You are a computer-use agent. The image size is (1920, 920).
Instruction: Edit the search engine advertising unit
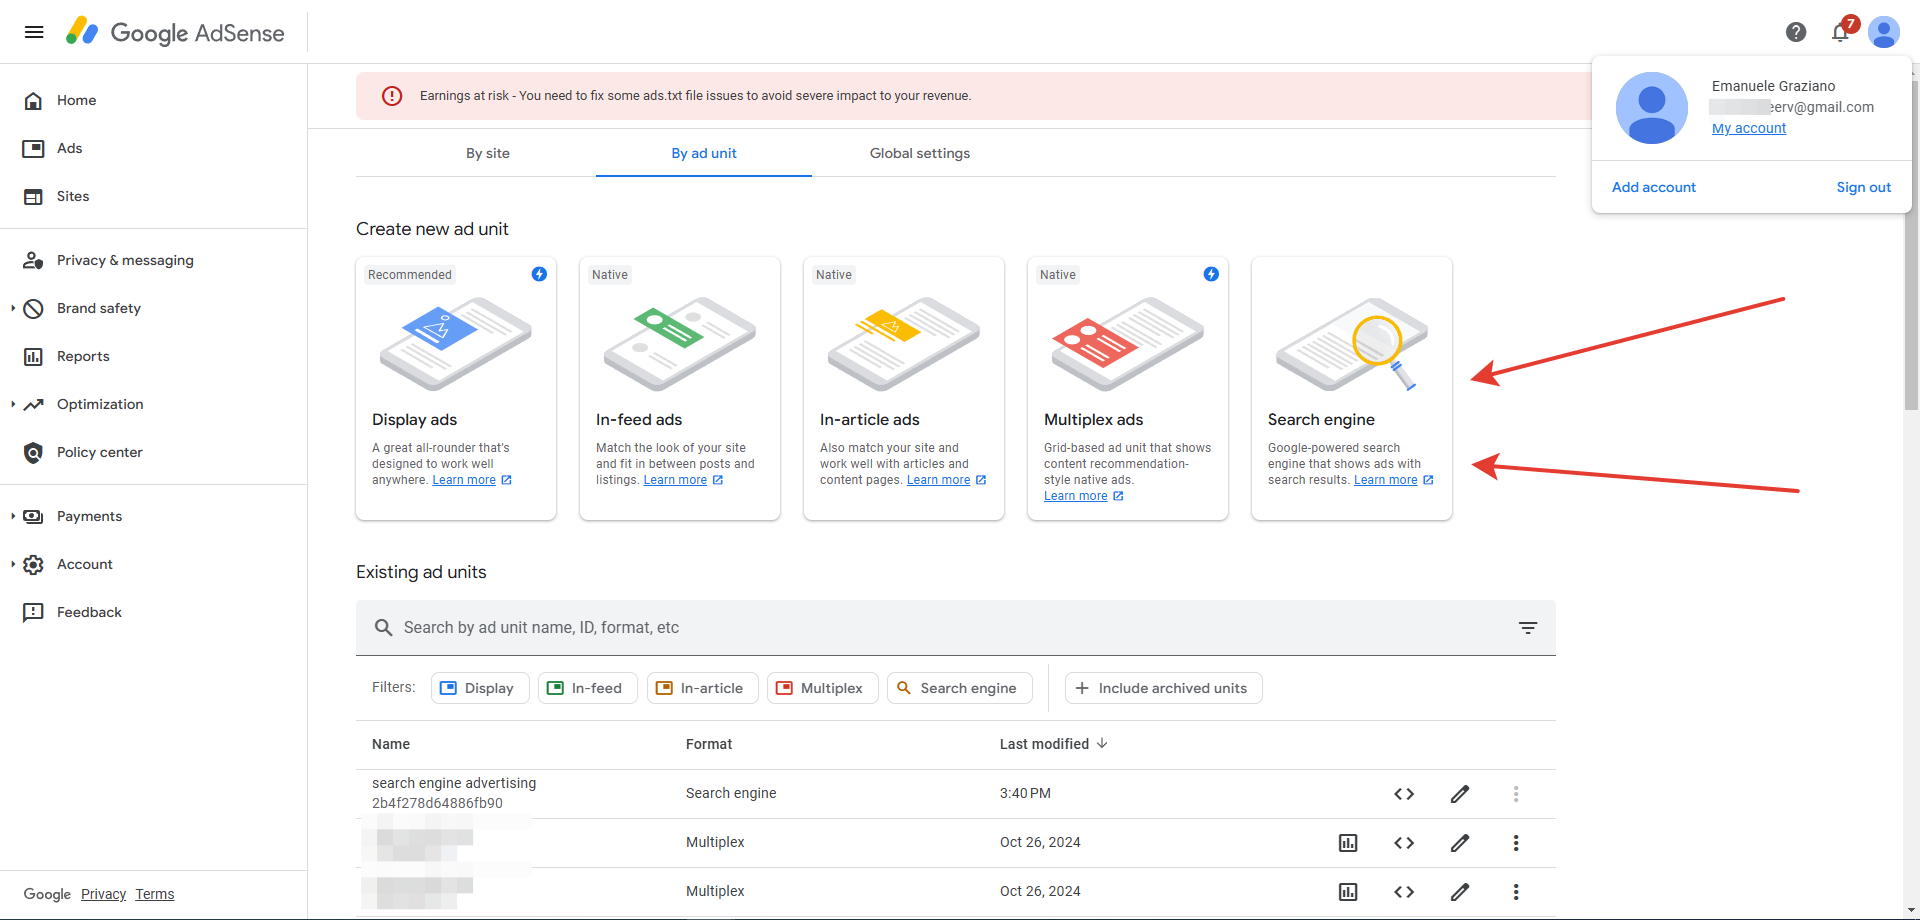click(x=1460, y=794)
